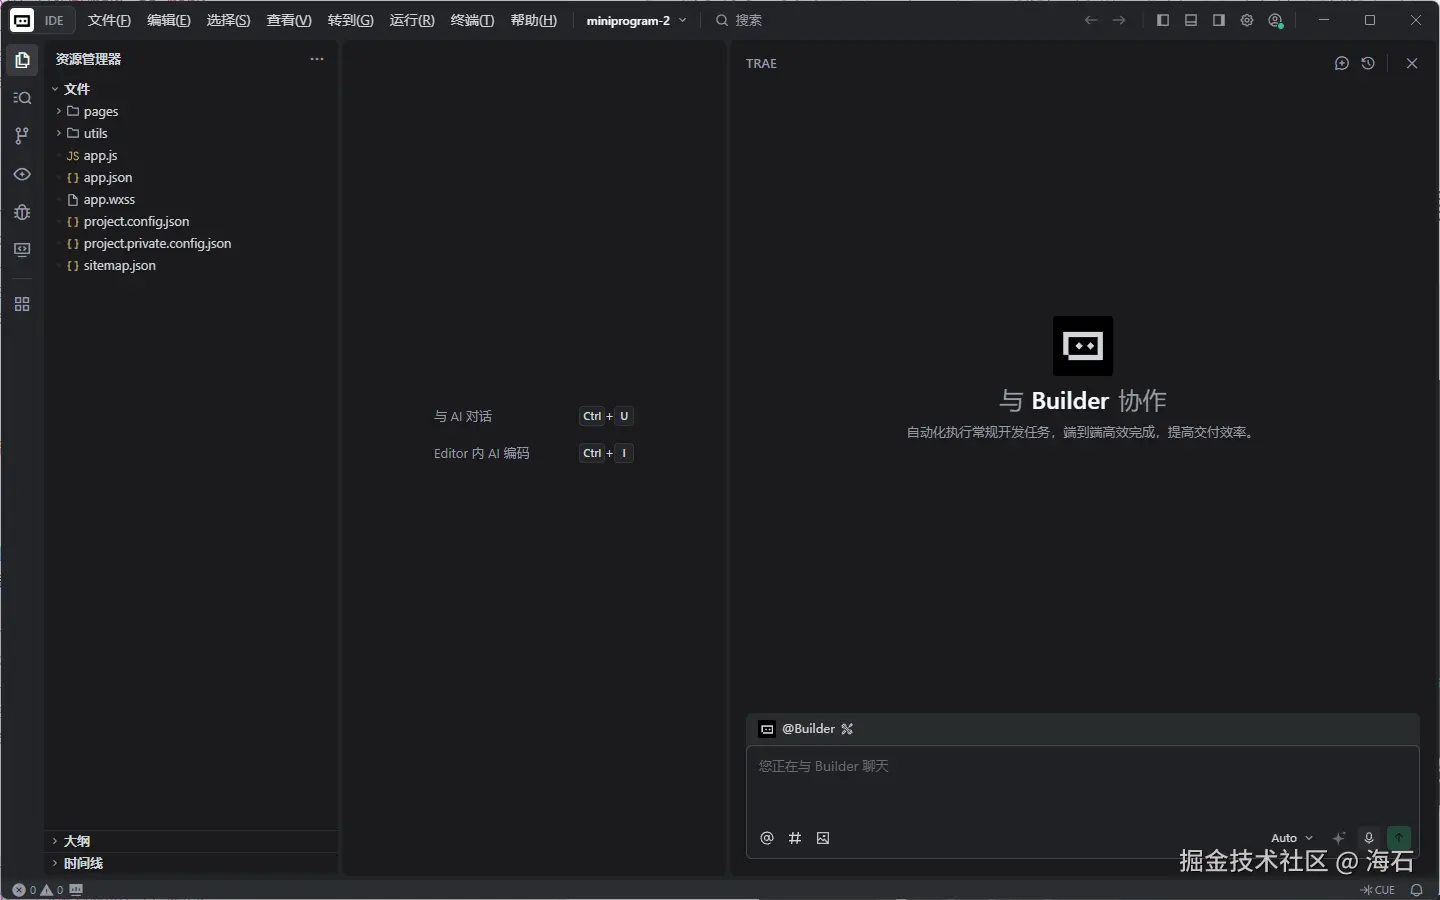This screenshot has height=900, width=1440.
Task: Click the errors and warnings counter in the status bar
Action: coord(38,890)
